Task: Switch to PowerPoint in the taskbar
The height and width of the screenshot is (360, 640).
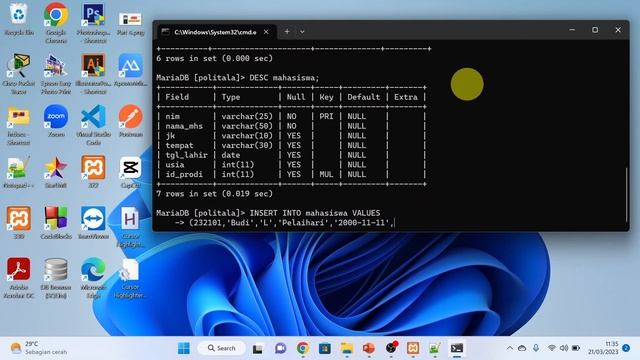Action: point(369,348)
